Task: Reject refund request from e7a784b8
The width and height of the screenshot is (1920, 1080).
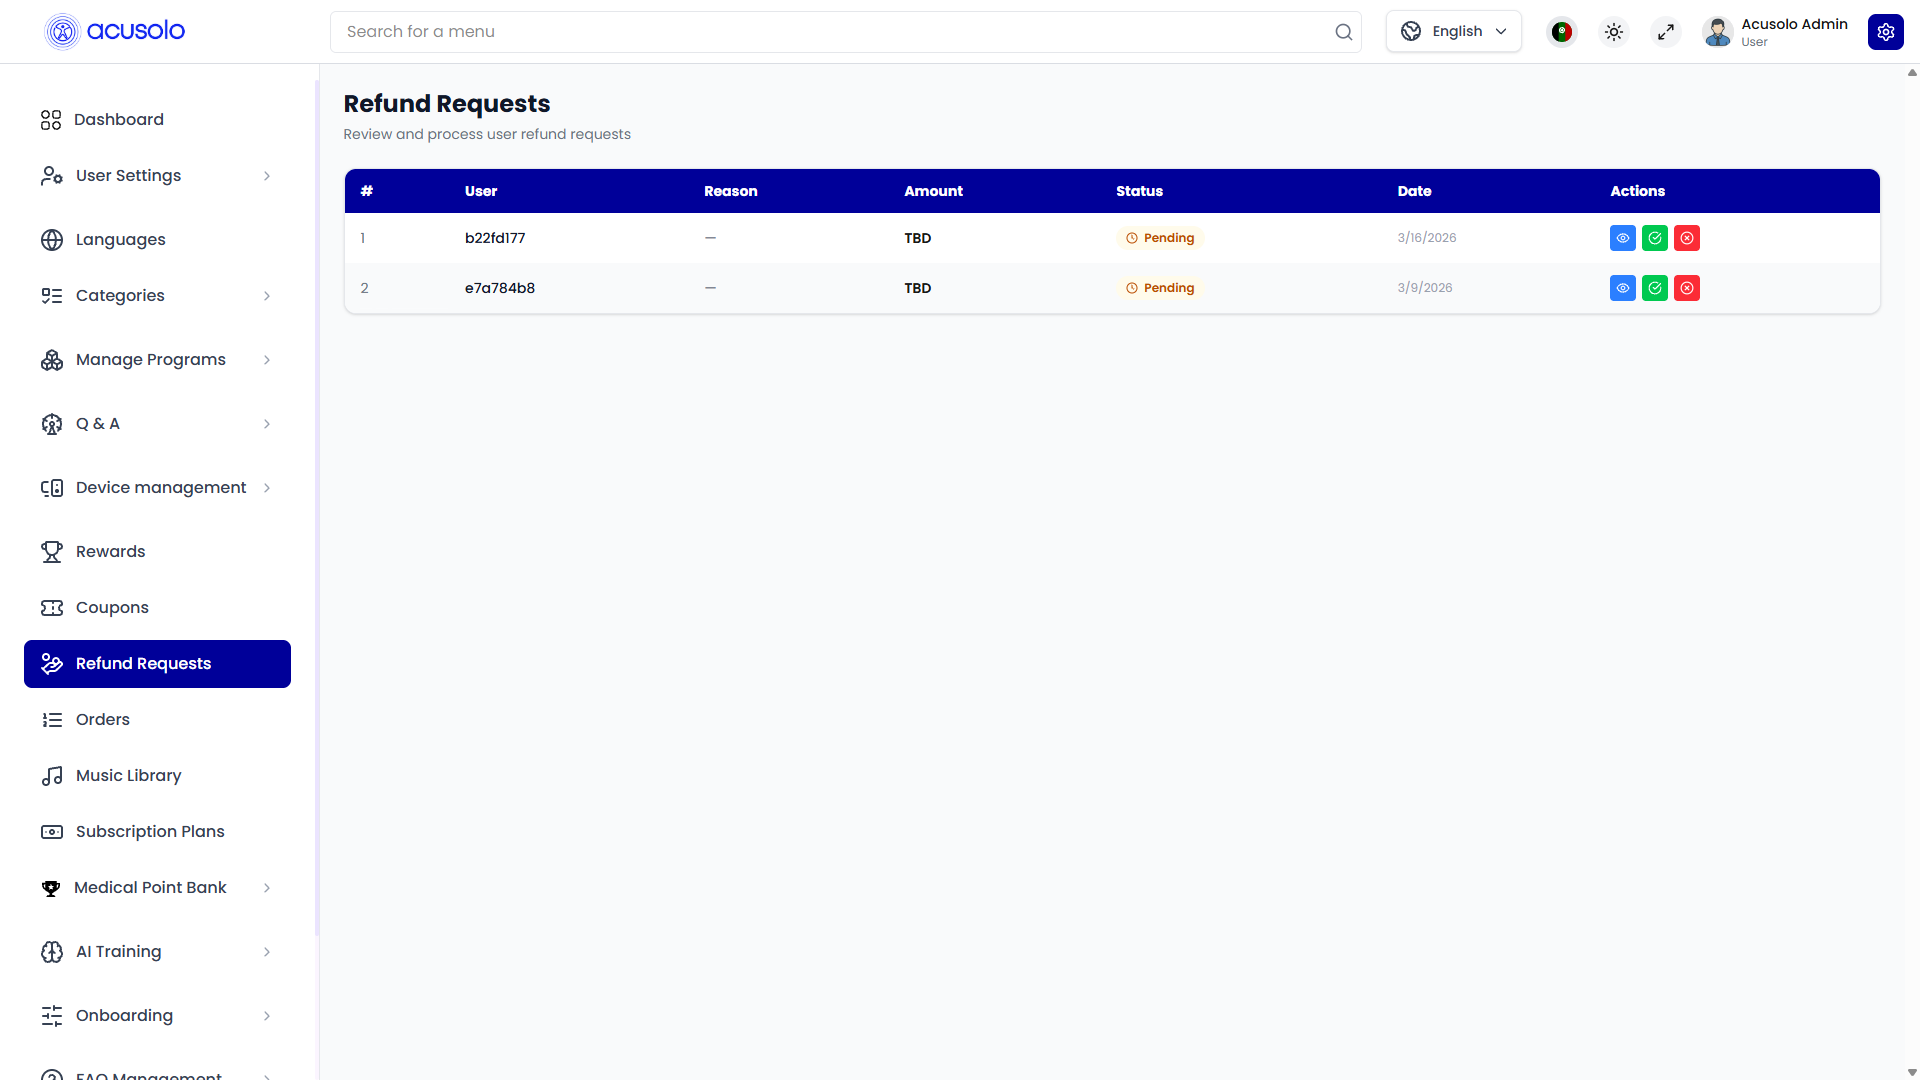Action: pos(1686,288)
